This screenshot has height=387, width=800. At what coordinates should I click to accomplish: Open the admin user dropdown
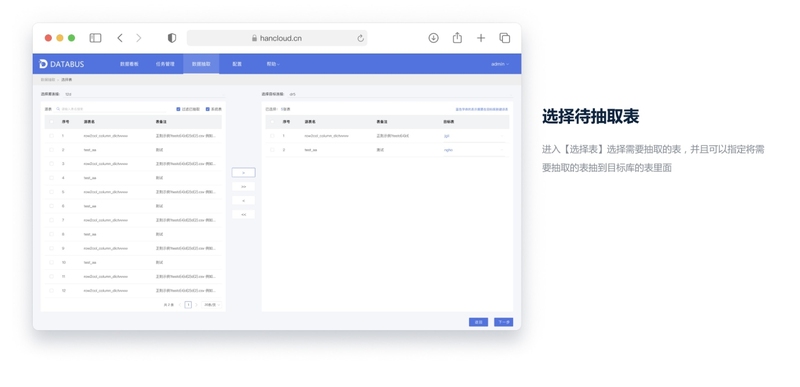coord(499,64)
